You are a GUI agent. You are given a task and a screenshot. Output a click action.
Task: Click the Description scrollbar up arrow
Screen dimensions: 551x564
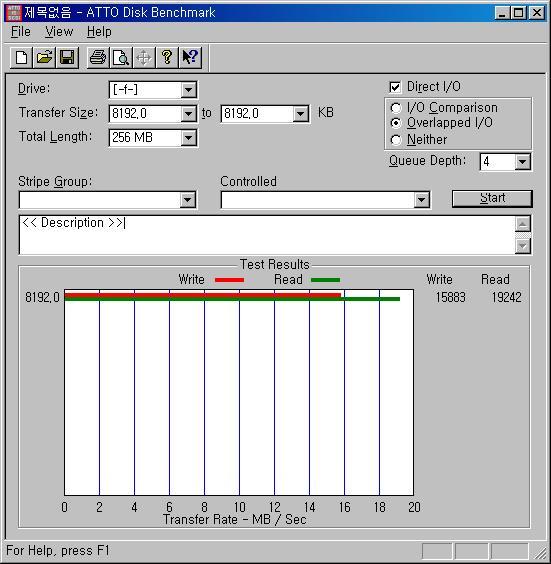[x=523, y=224]
